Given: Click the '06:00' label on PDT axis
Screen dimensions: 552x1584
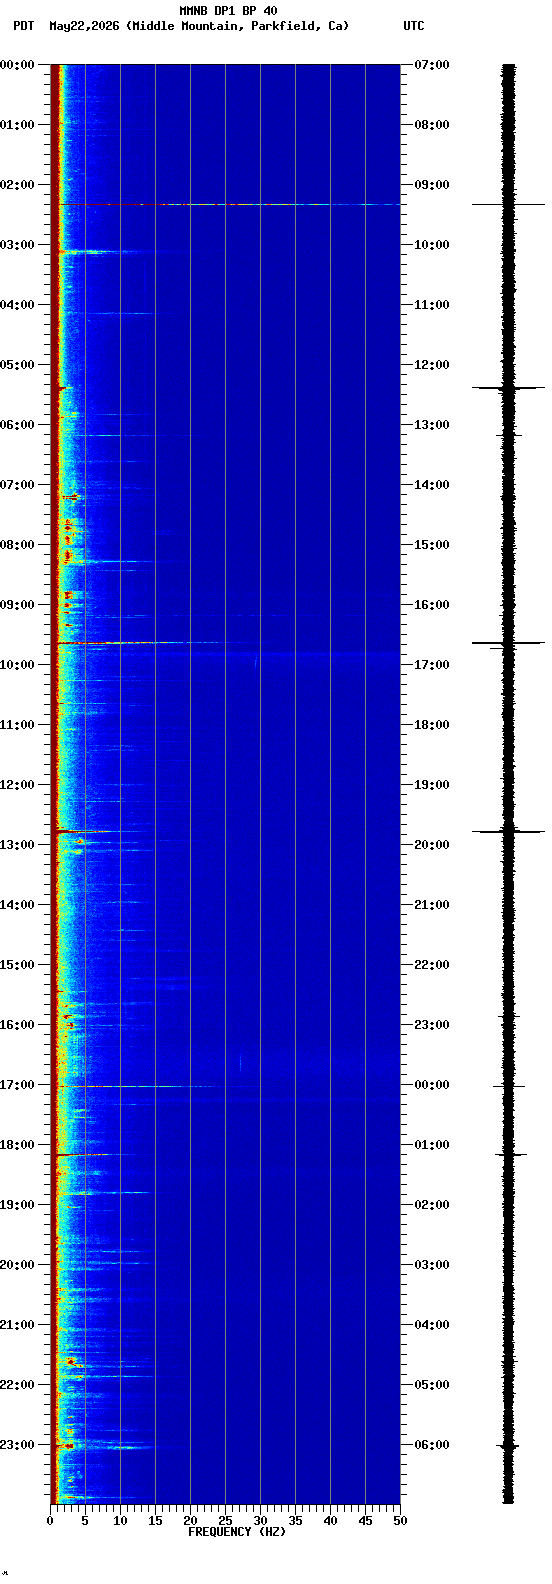Looking at the screenshot, I should click(x=18, y=425).
